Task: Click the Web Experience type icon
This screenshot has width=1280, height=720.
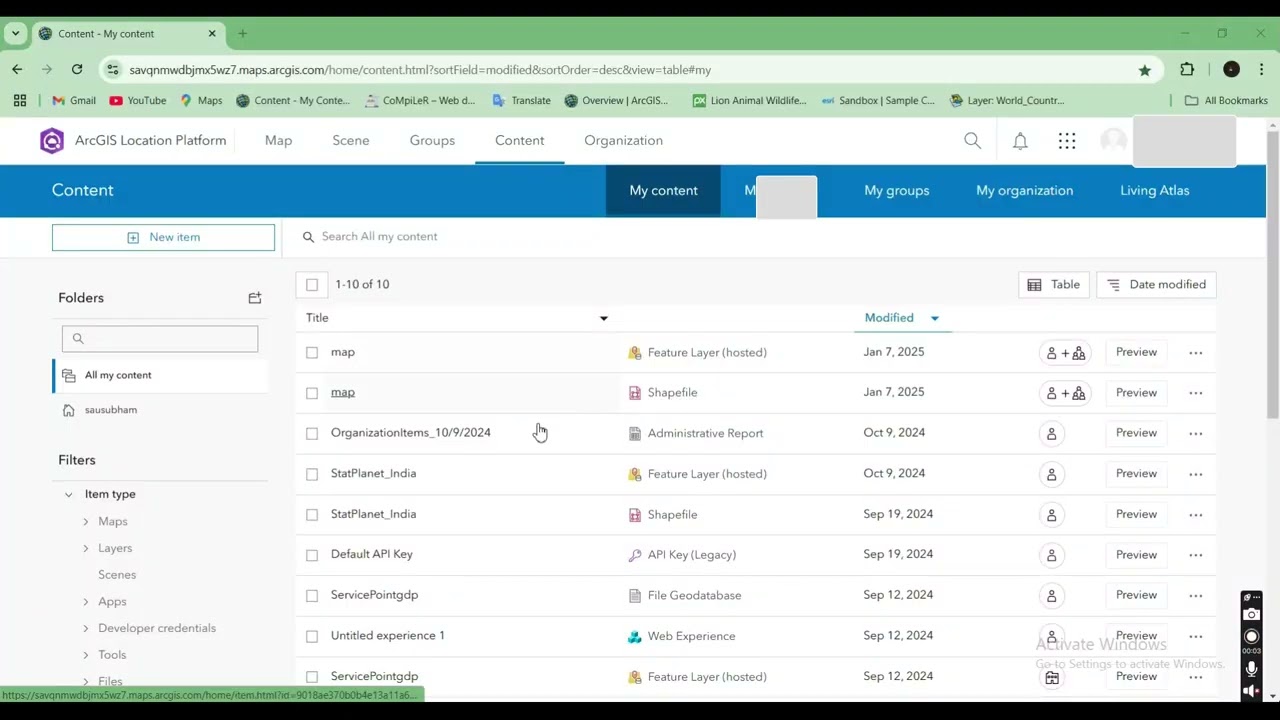Action: [x=634, y=636]
